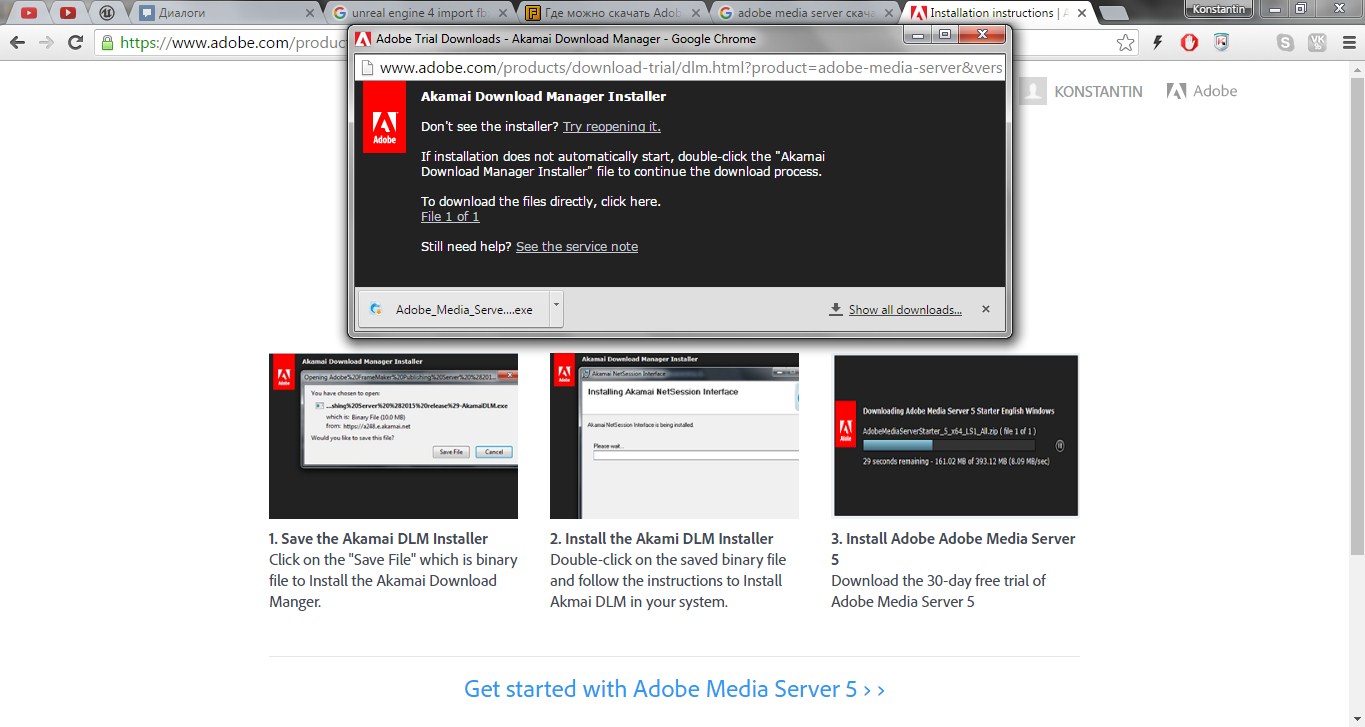Click the browser forward arrow
Viewport: 1365px width, 727px height.
[46, 43]
